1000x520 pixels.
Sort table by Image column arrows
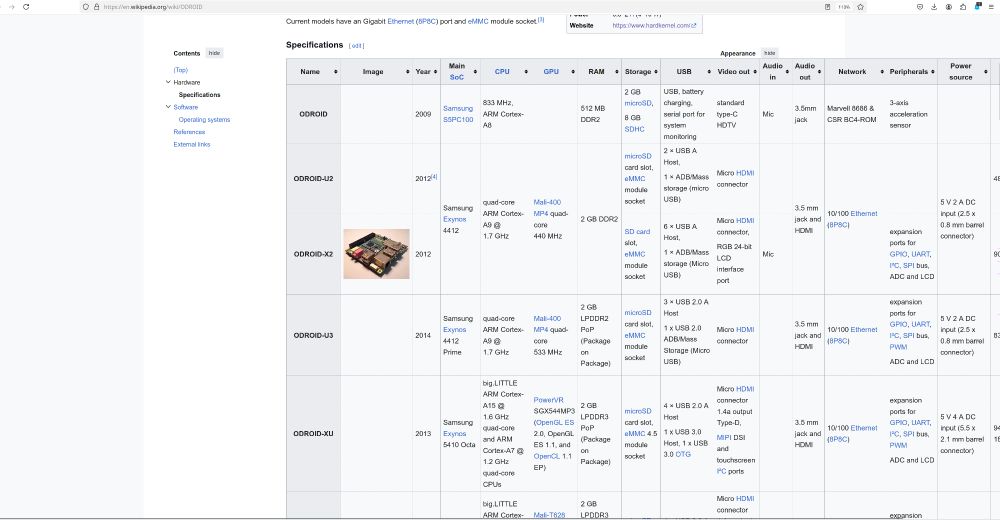(408, 71)
